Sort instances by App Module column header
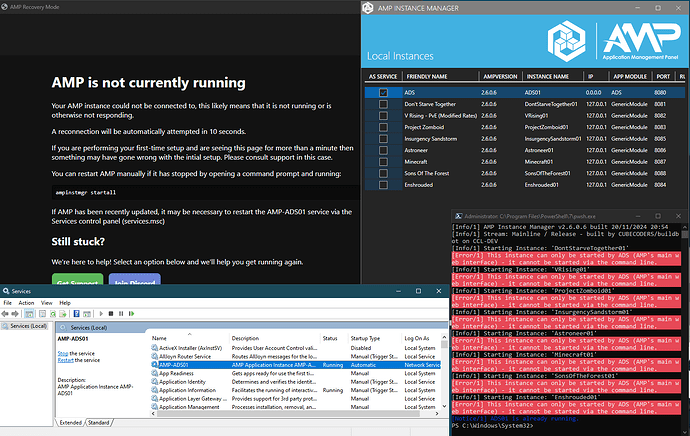The height and width of the screenshot is (436, 690). [630, 76]
